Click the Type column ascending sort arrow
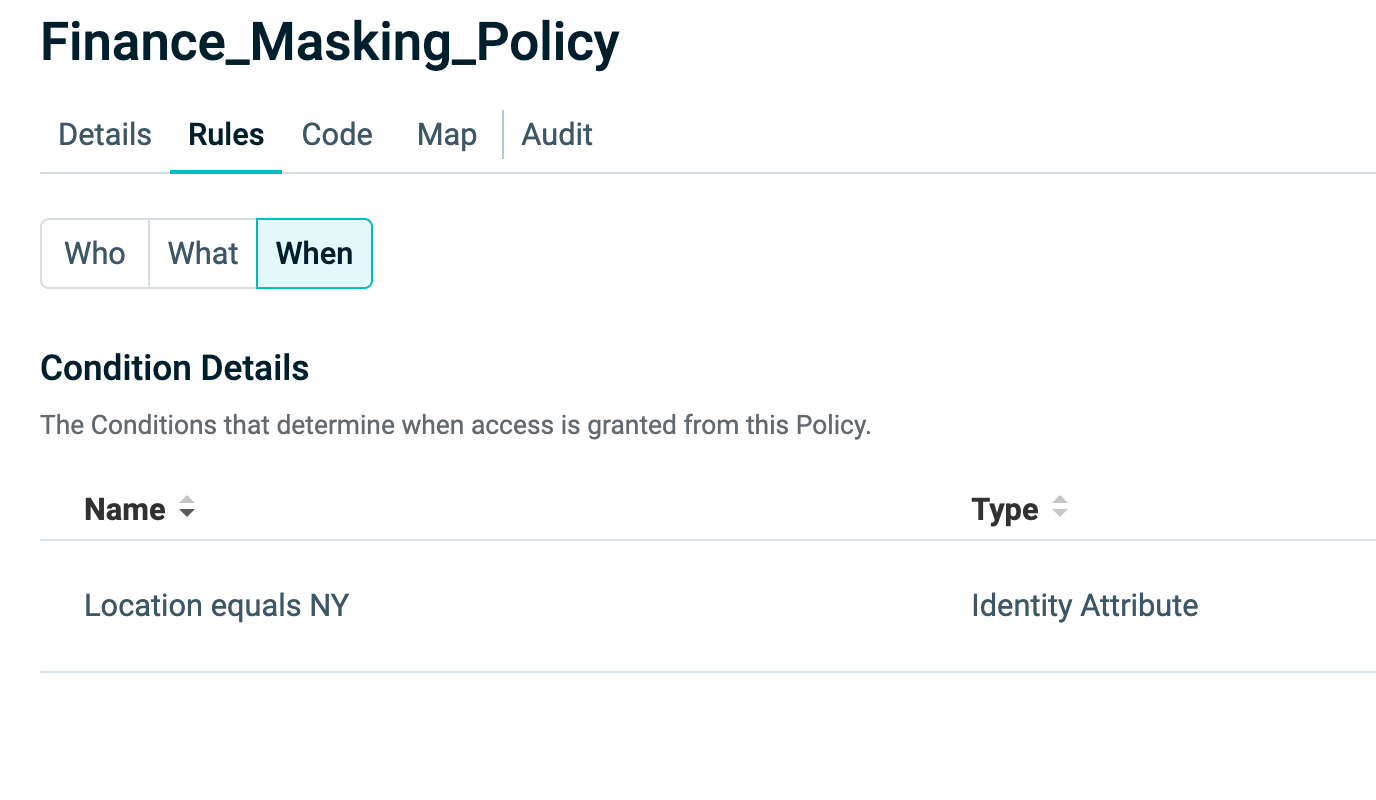This screenshot has width=1376, height=800. tap(1060, 502)
